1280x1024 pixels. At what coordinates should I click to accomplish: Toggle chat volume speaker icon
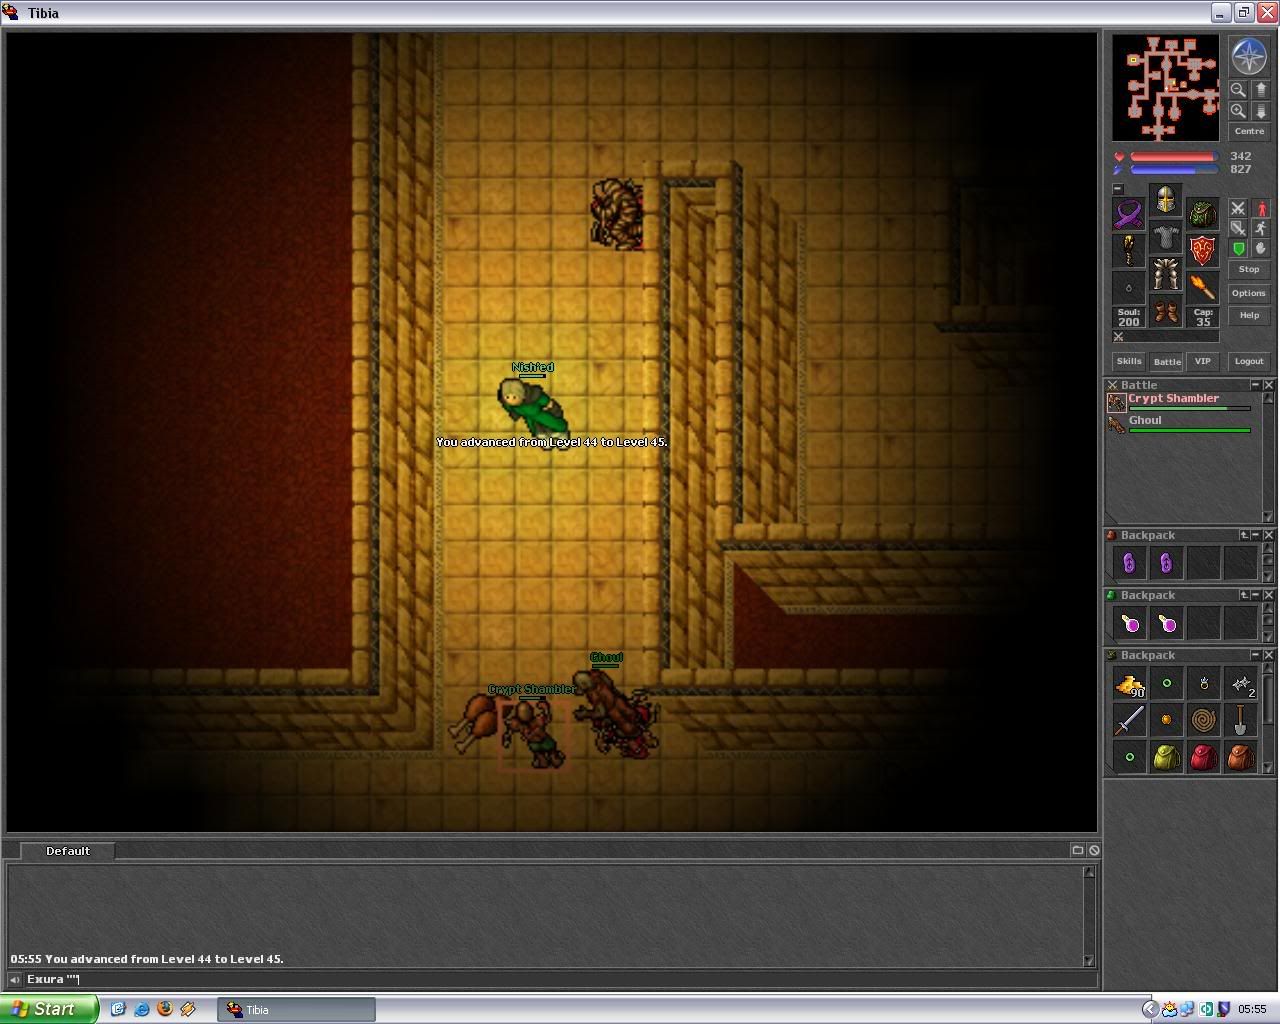click(14, 979)
